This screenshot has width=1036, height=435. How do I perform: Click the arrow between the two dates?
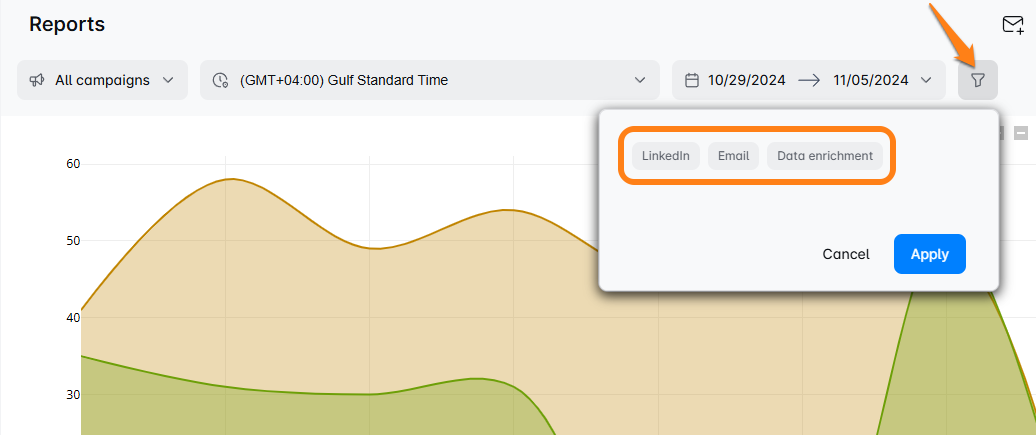[809, 80]
